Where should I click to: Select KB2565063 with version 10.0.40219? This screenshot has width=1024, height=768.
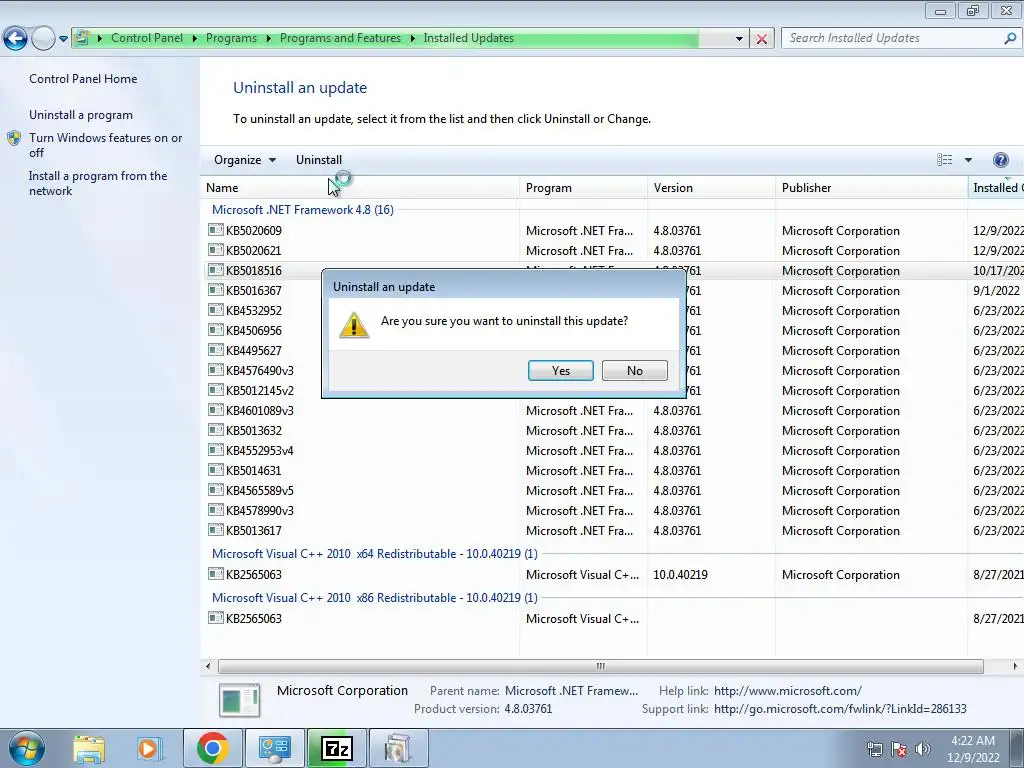click(x=612, y=575)
